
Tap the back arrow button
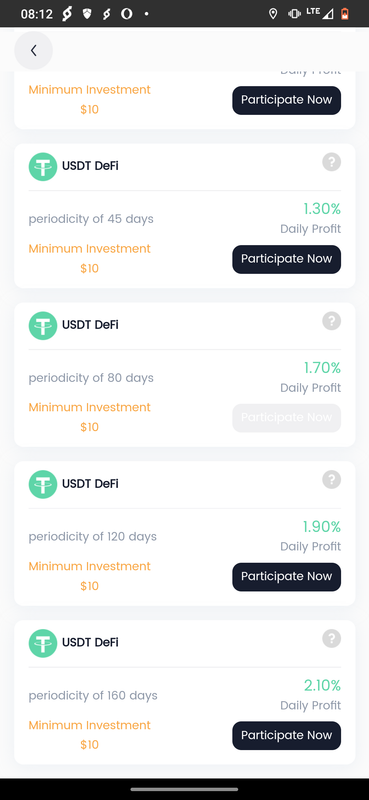tap(33, 51)
